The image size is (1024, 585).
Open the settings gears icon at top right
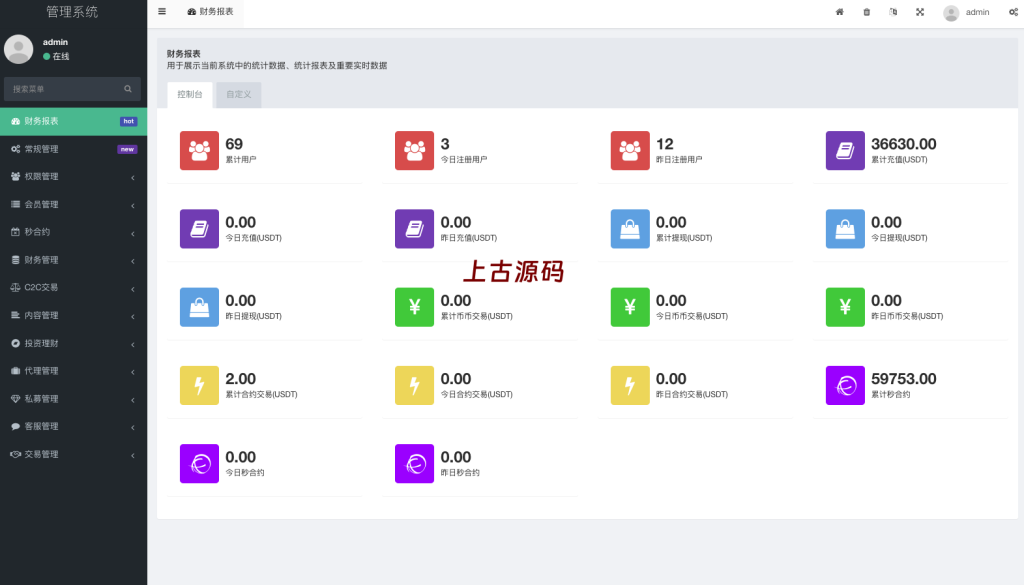[1013, 12]
